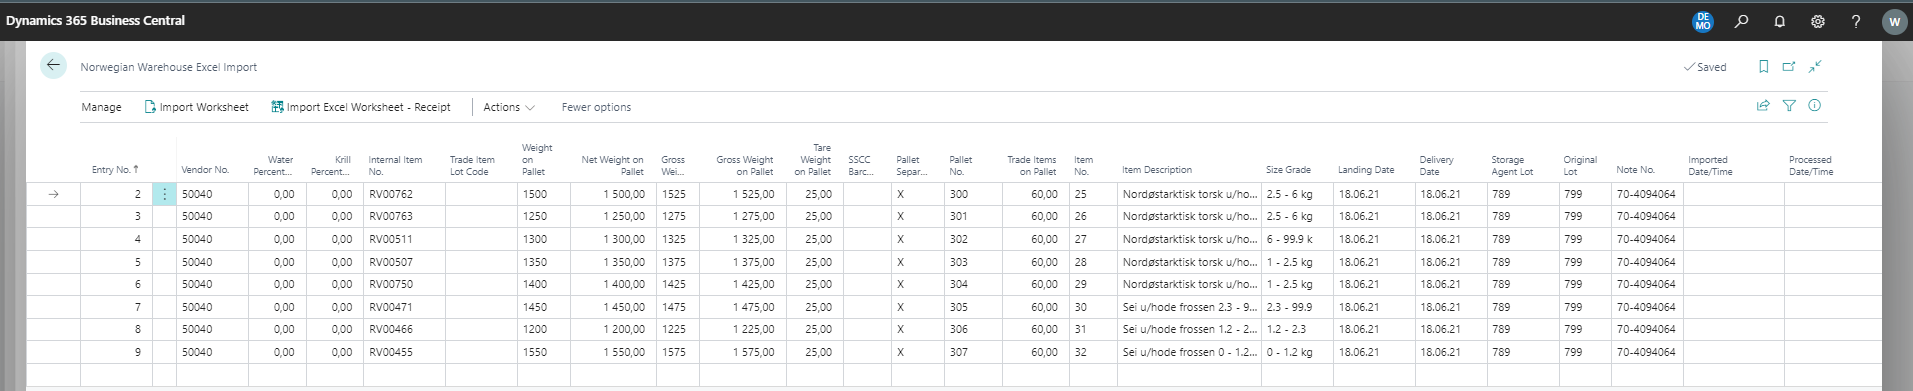This screenshot has height=391, width=1913.
Task: Open the Manage menu
Action: (x=101, y=107)
